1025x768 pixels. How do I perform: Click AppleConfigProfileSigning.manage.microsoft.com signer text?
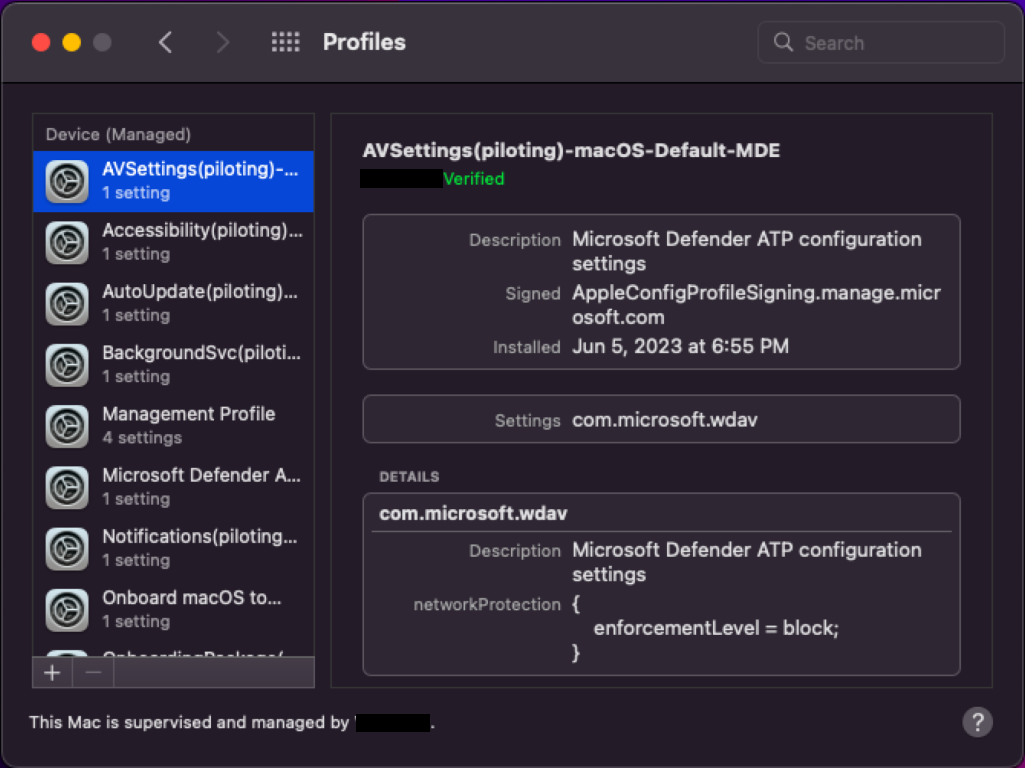756,305
